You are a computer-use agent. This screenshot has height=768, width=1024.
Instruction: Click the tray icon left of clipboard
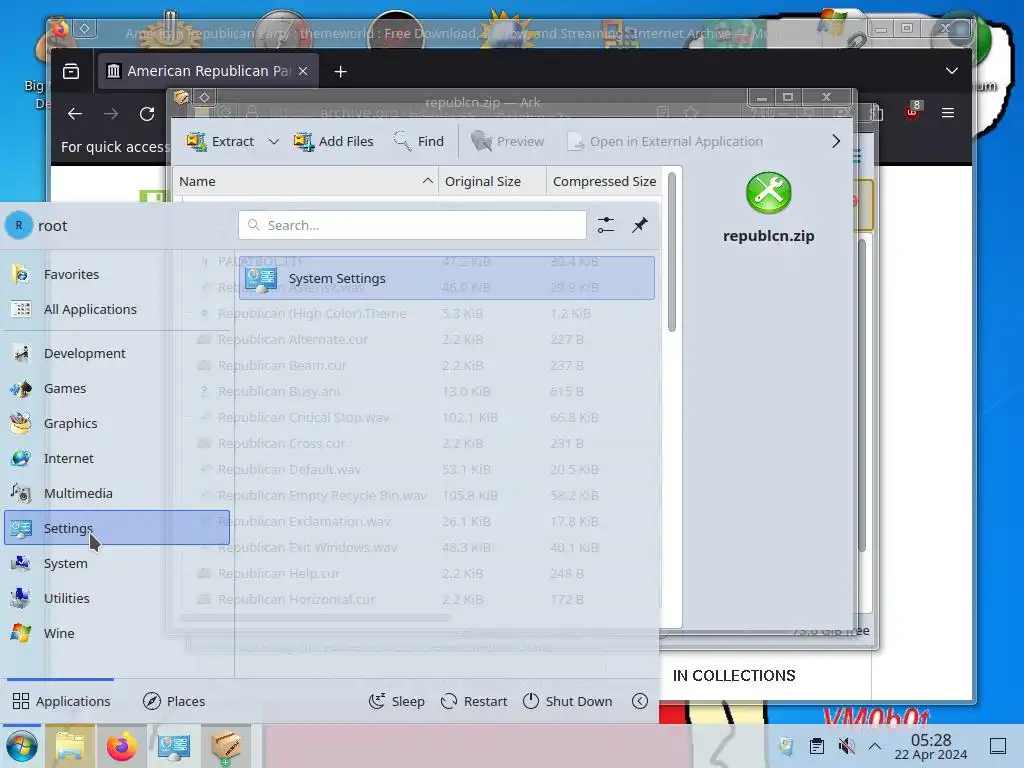[x=786, y=746]
